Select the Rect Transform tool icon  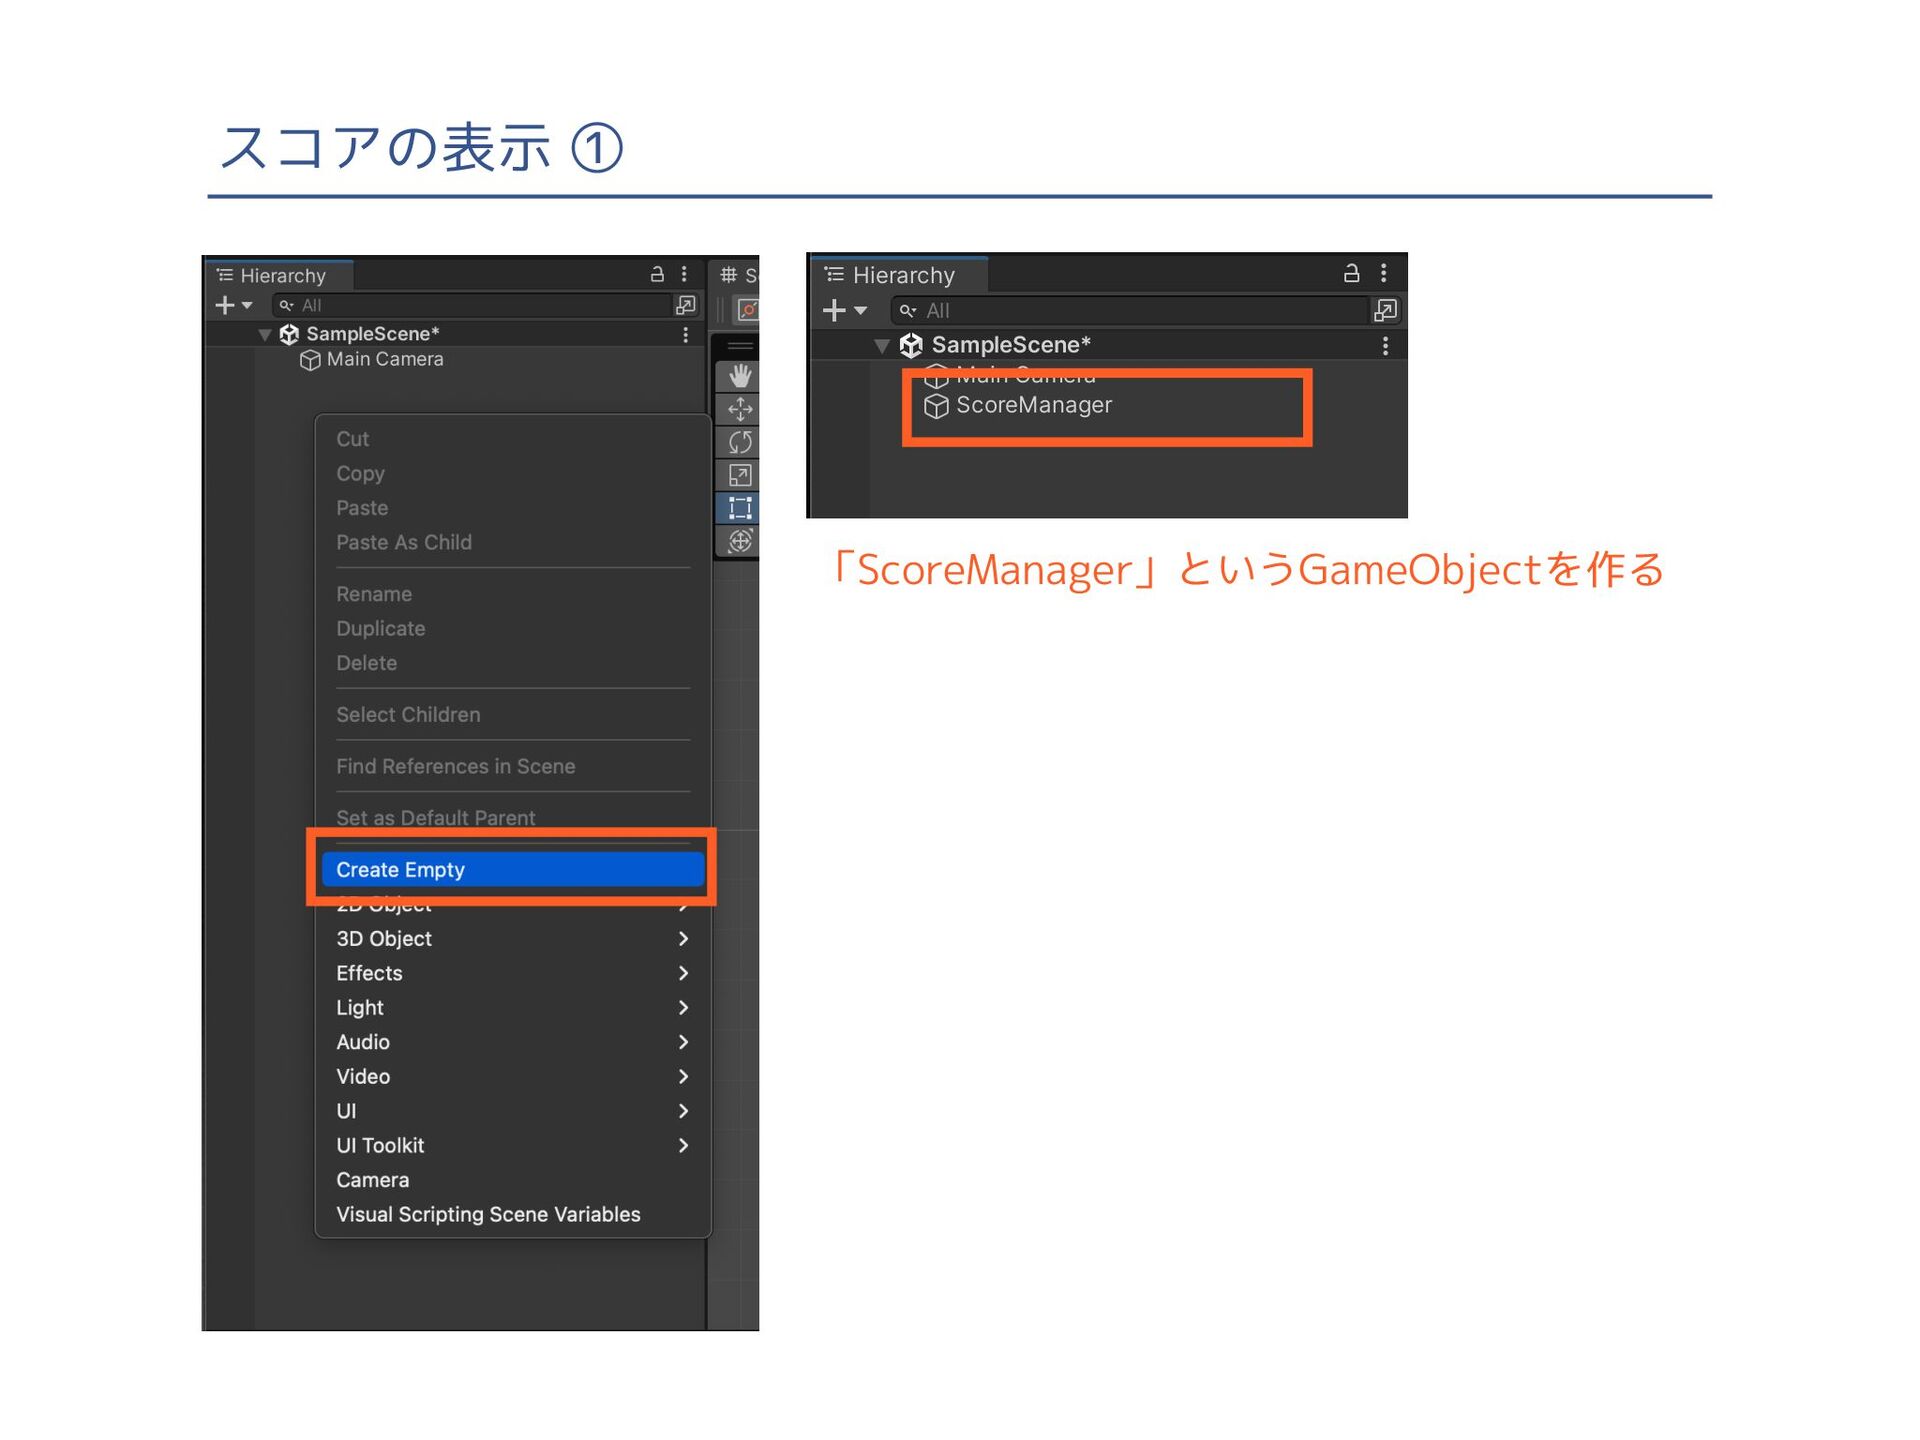[x=740, y=508]
